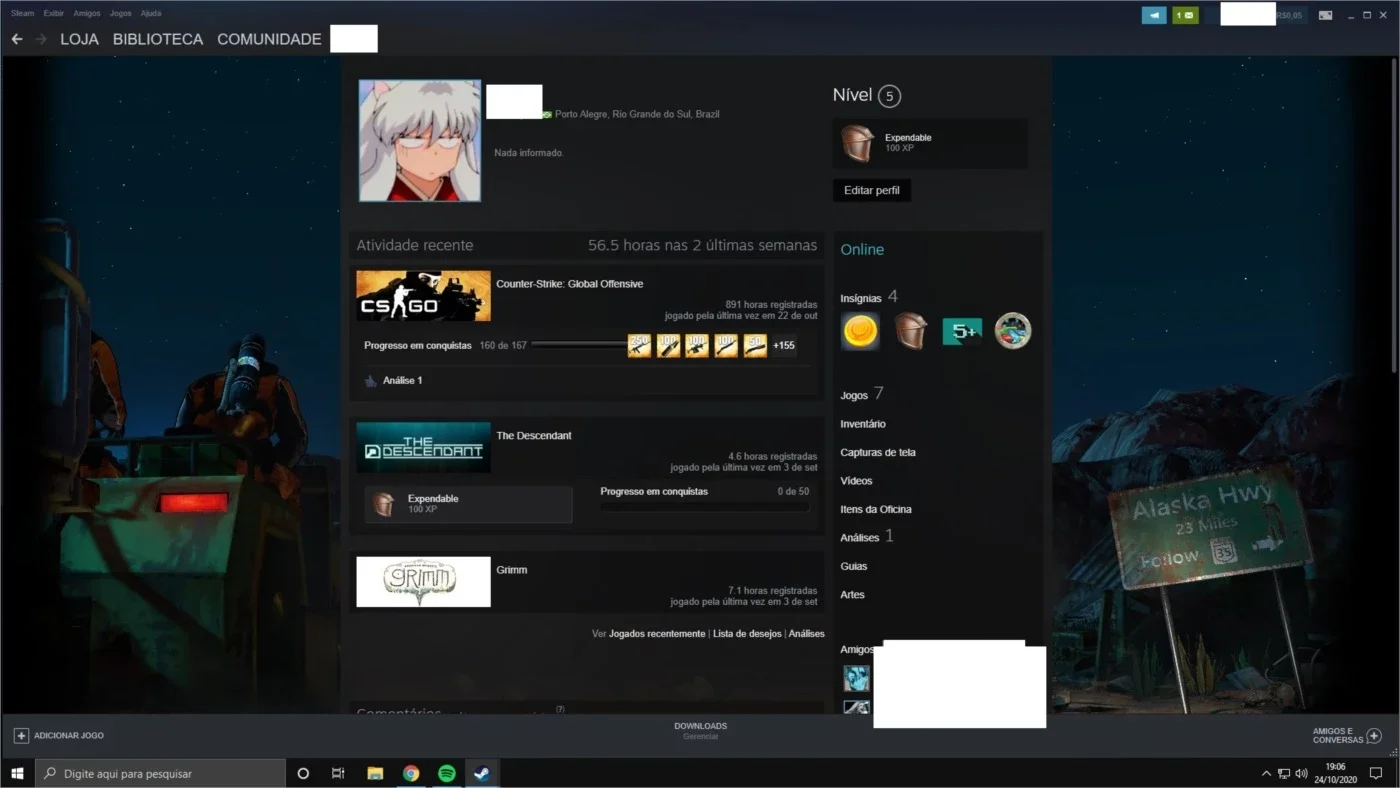
Task: Open the Vídeos link
Action: point(856,481)
